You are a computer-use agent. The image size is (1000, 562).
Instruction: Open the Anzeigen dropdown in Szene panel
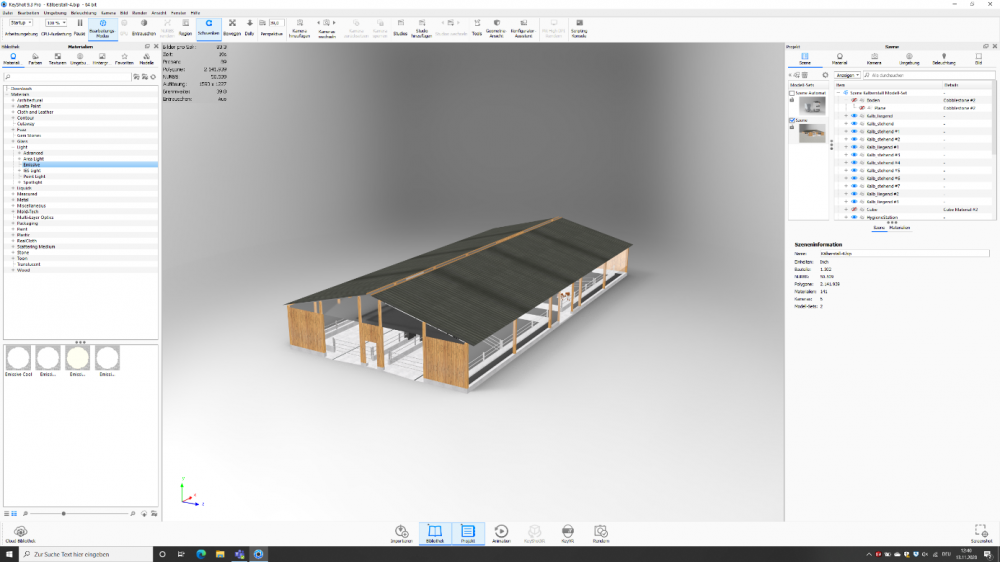tap(847, 75)
